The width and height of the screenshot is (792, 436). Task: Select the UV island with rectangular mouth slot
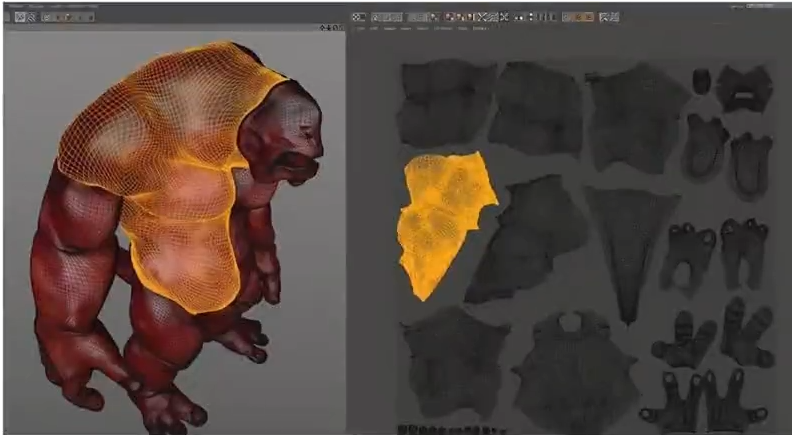click(745, 89)
